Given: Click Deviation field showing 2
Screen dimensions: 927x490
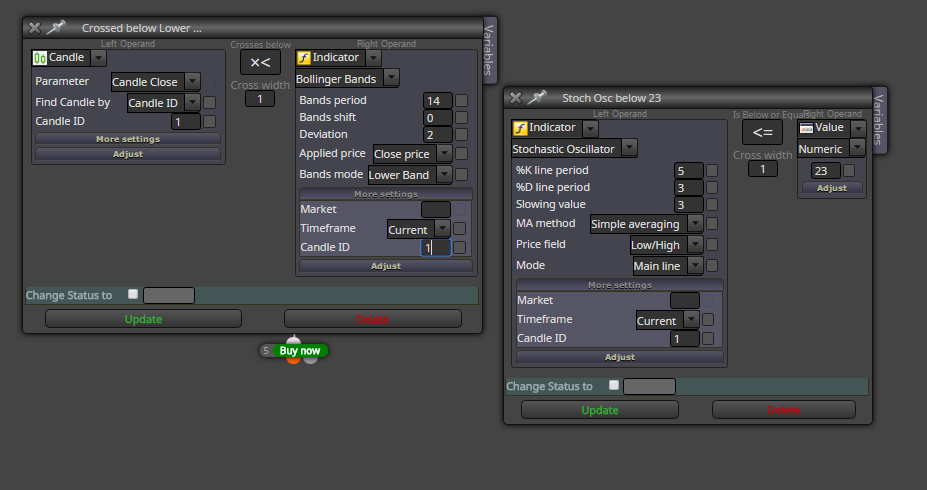Looking at the screenshot, I should 437,135.
